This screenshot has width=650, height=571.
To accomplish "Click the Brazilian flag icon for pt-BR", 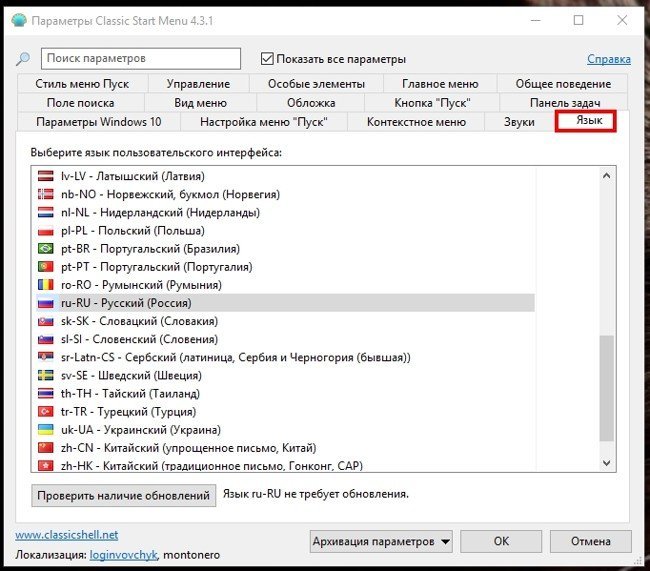I will (x=46, y=248).
